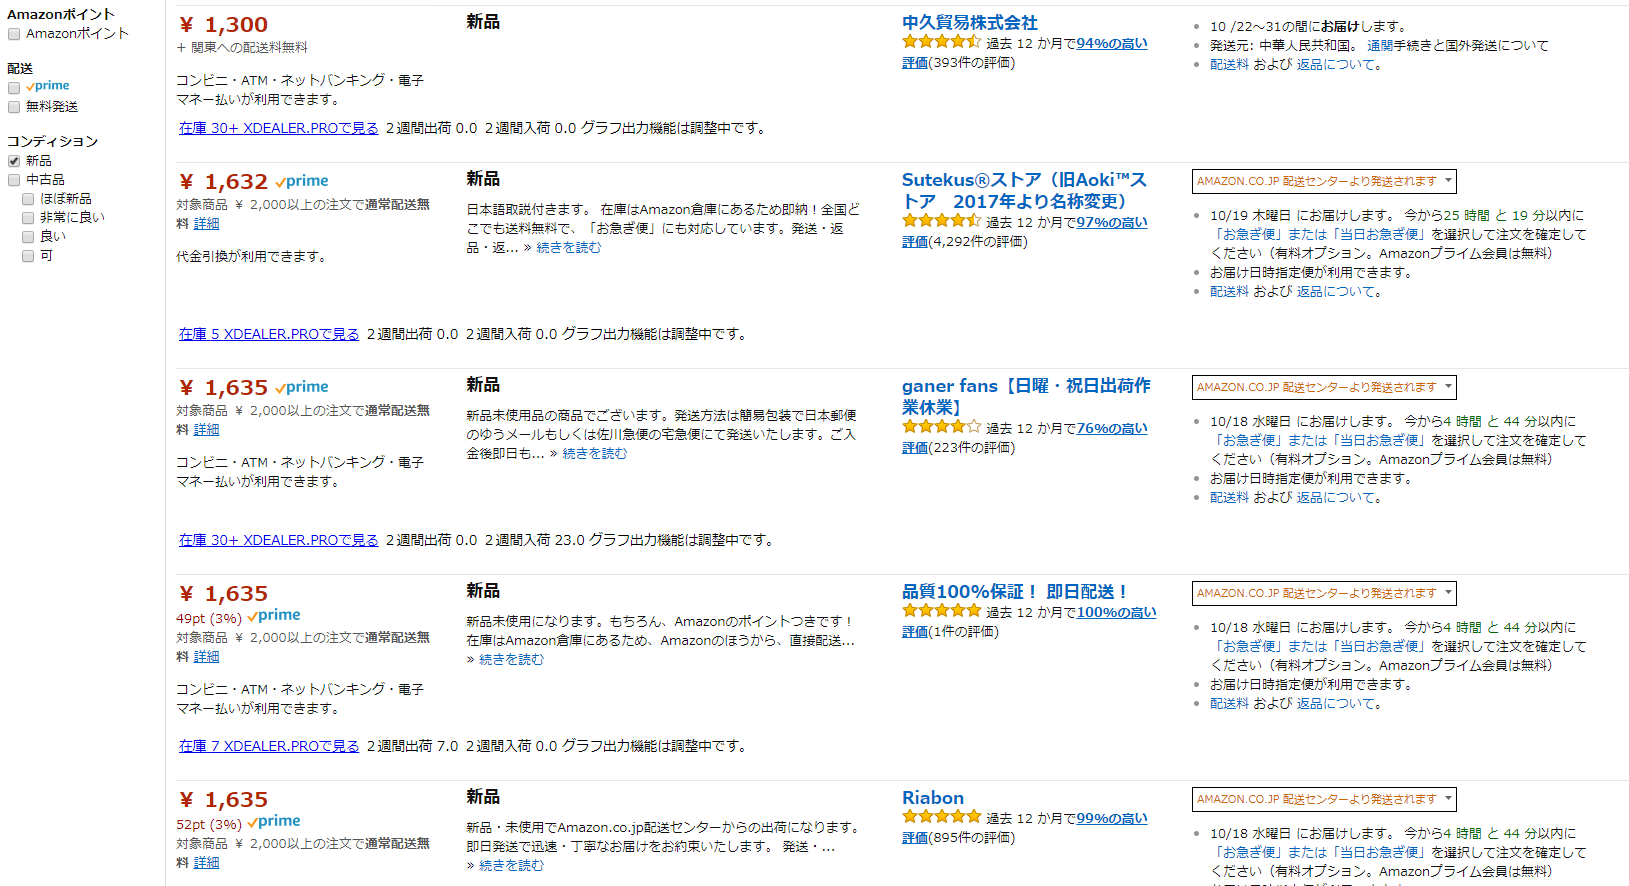
Task: Open the 94%の高い rating link
Action: pos(1112,44)
